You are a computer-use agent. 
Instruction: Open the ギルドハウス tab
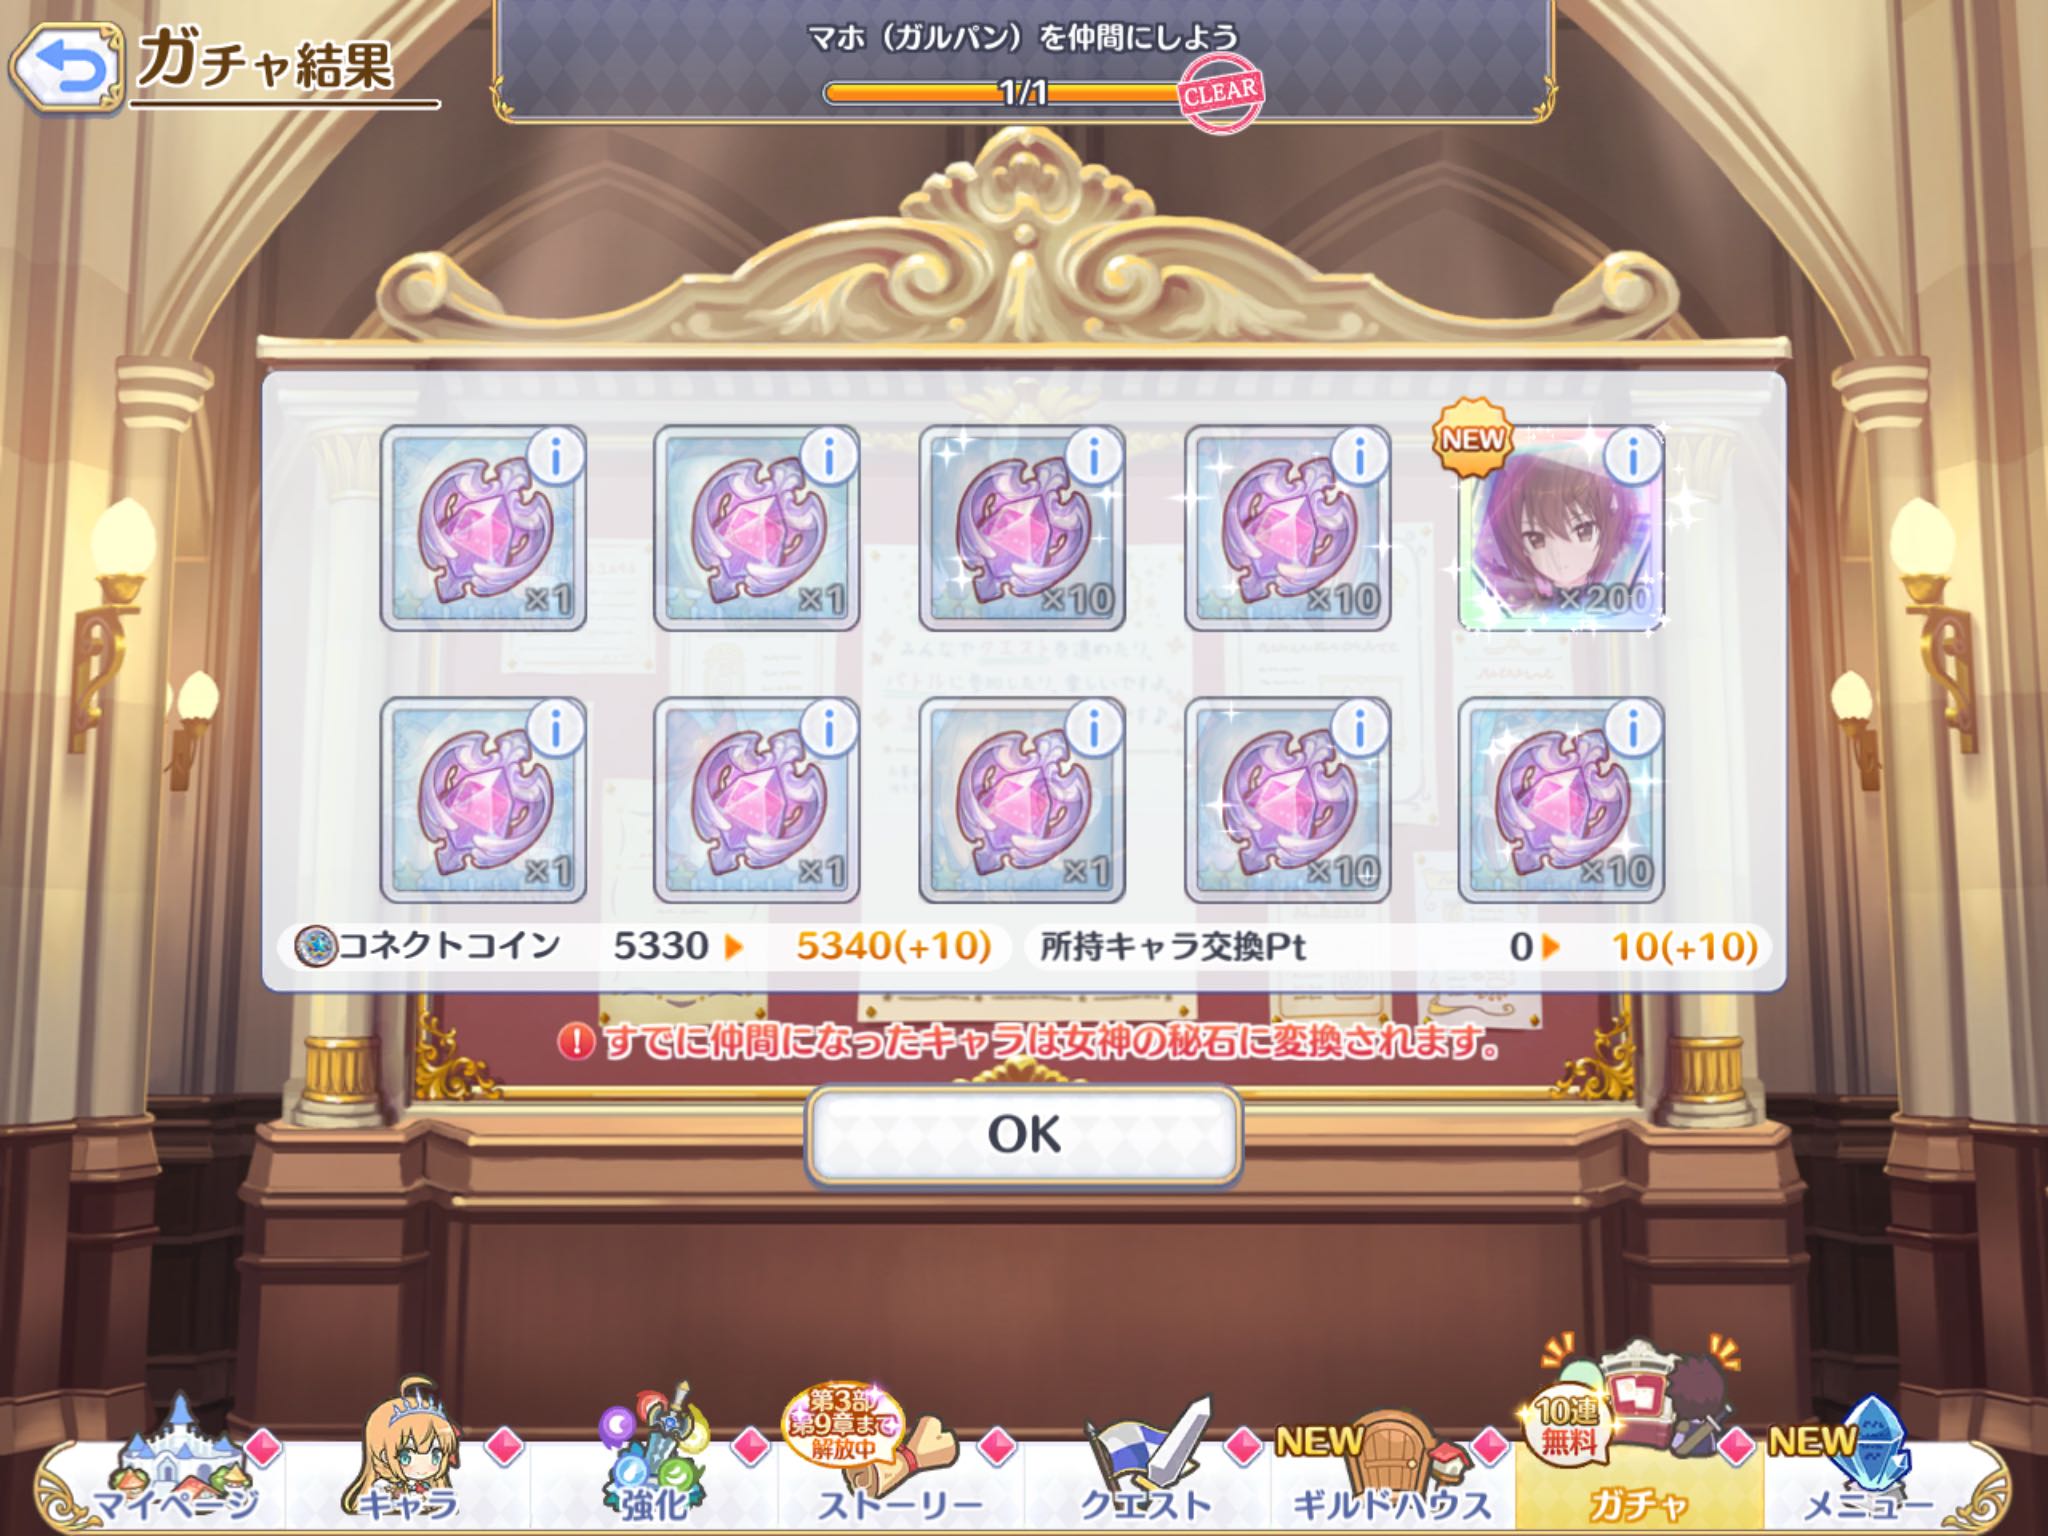(1392, 1470)
